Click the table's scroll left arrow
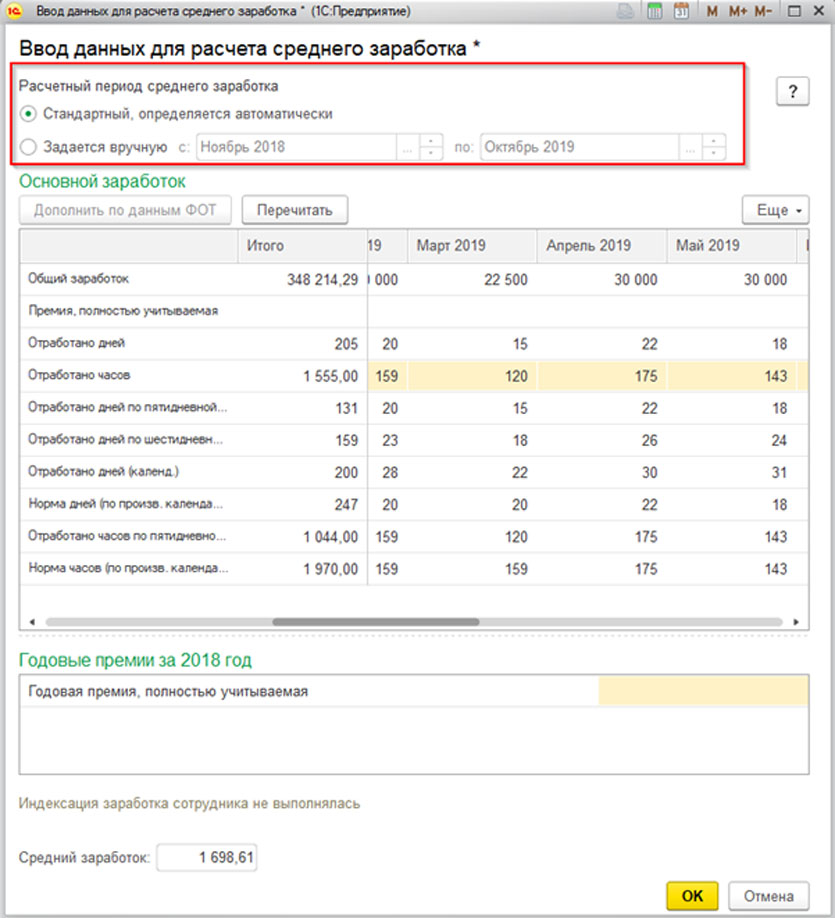835x918 pixels. click(32, 622)
